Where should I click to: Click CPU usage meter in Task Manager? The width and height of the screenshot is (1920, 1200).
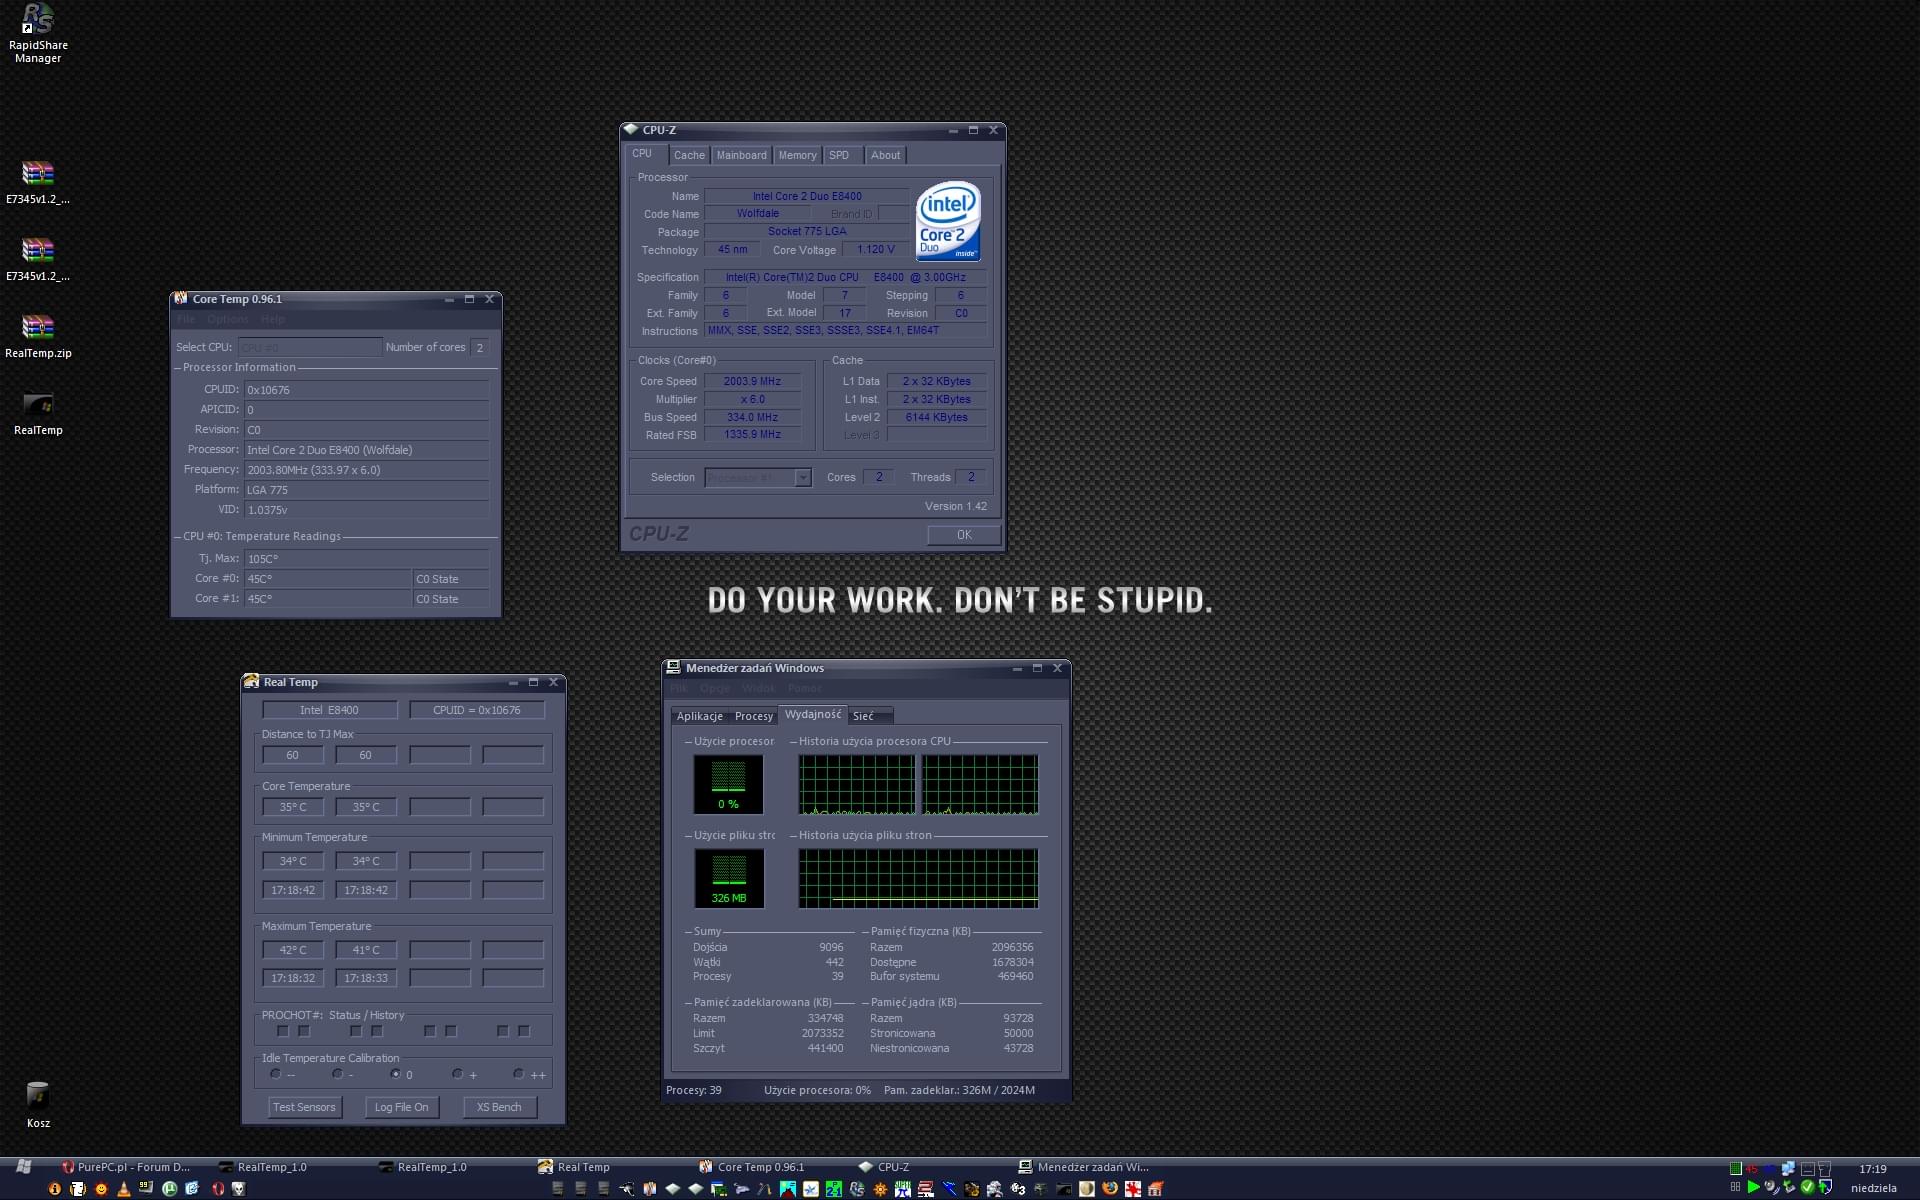[x=728, y=784]
